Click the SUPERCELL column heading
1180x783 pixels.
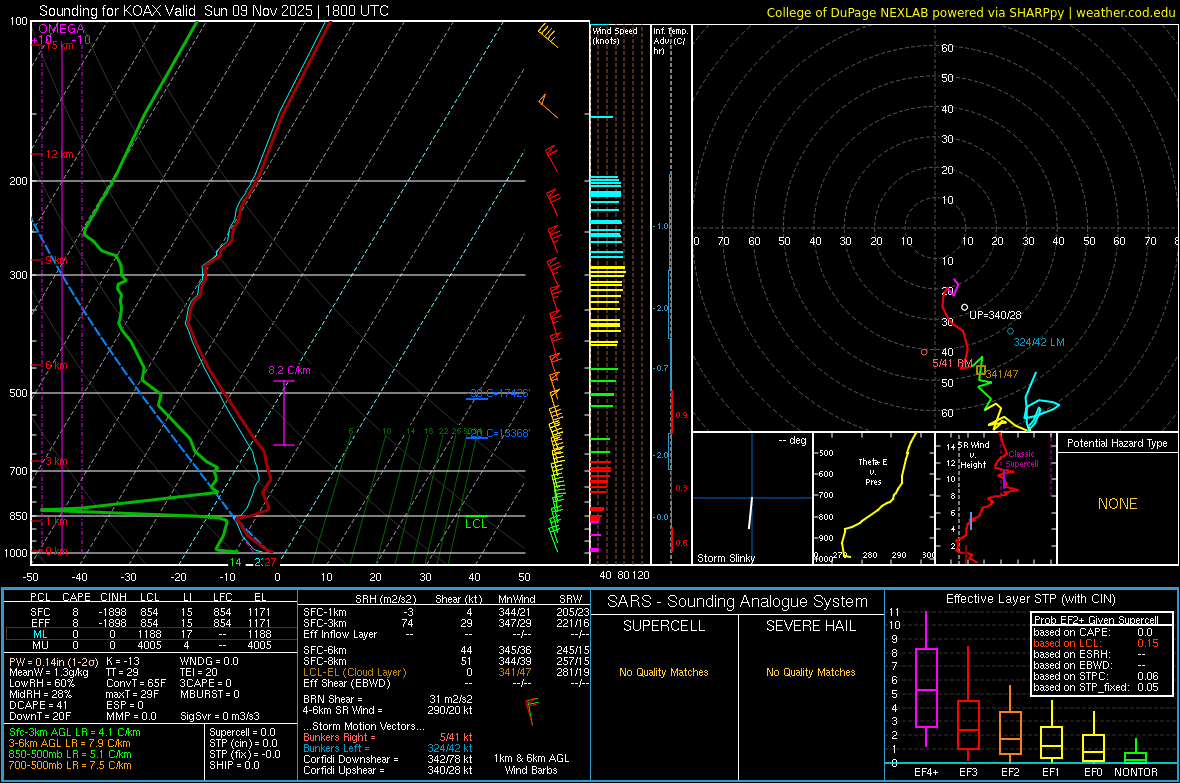pyautogui.click(x=664, y=626)
